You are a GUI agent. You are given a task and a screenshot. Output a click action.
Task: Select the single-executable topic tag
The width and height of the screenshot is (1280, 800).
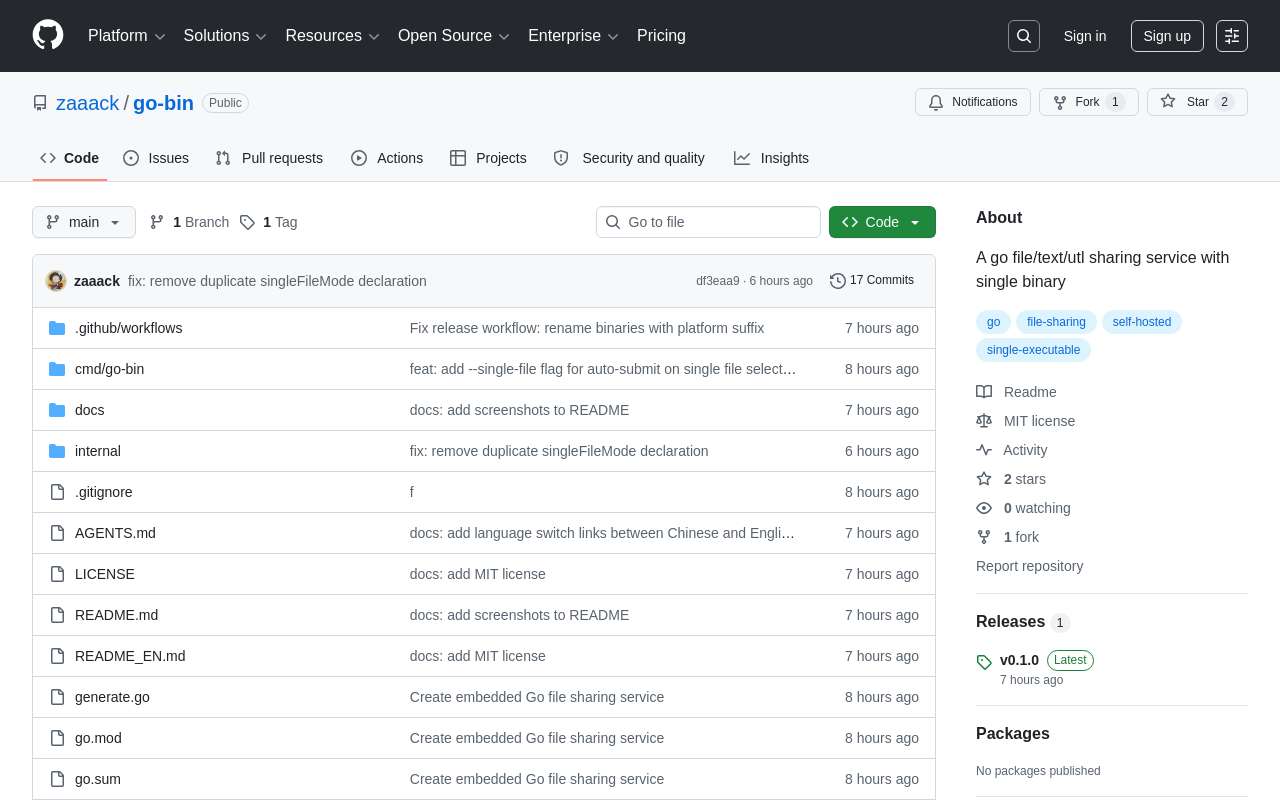(1033, 350)
